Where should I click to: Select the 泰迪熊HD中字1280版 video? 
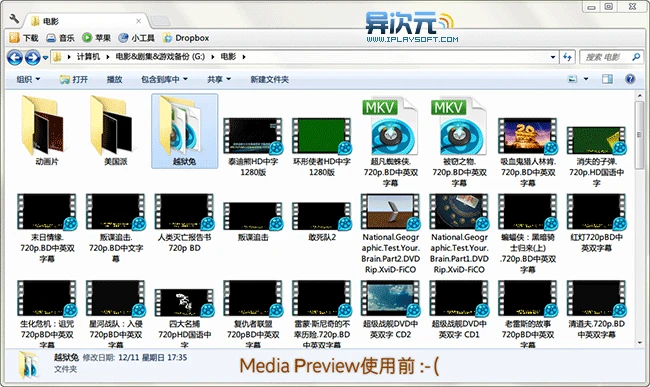pos(253,147)
